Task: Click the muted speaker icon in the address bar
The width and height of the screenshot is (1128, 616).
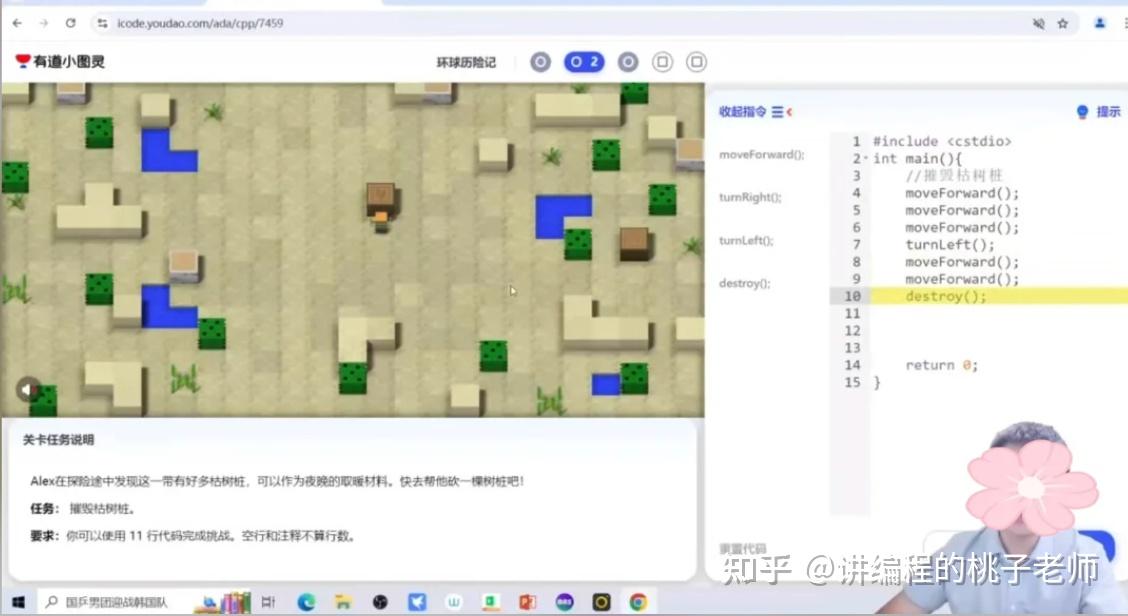Action: [x=1038, y=24]
